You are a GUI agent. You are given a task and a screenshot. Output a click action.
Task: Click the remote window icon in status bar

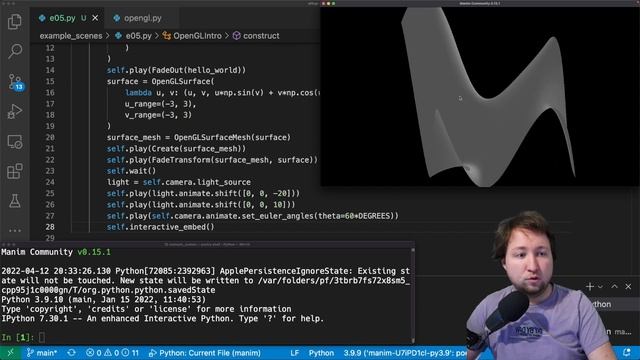point(10,353)
